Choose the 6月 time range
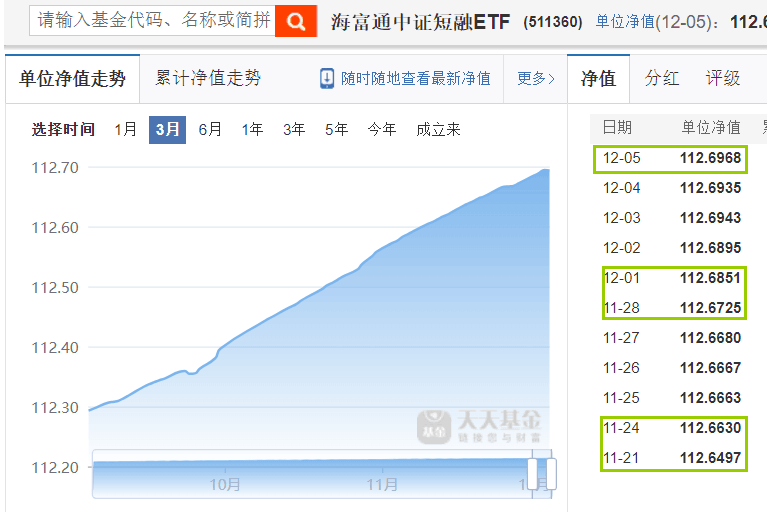Screen dimensions: 767x512 pyautogui.click(x=210, y=130)
